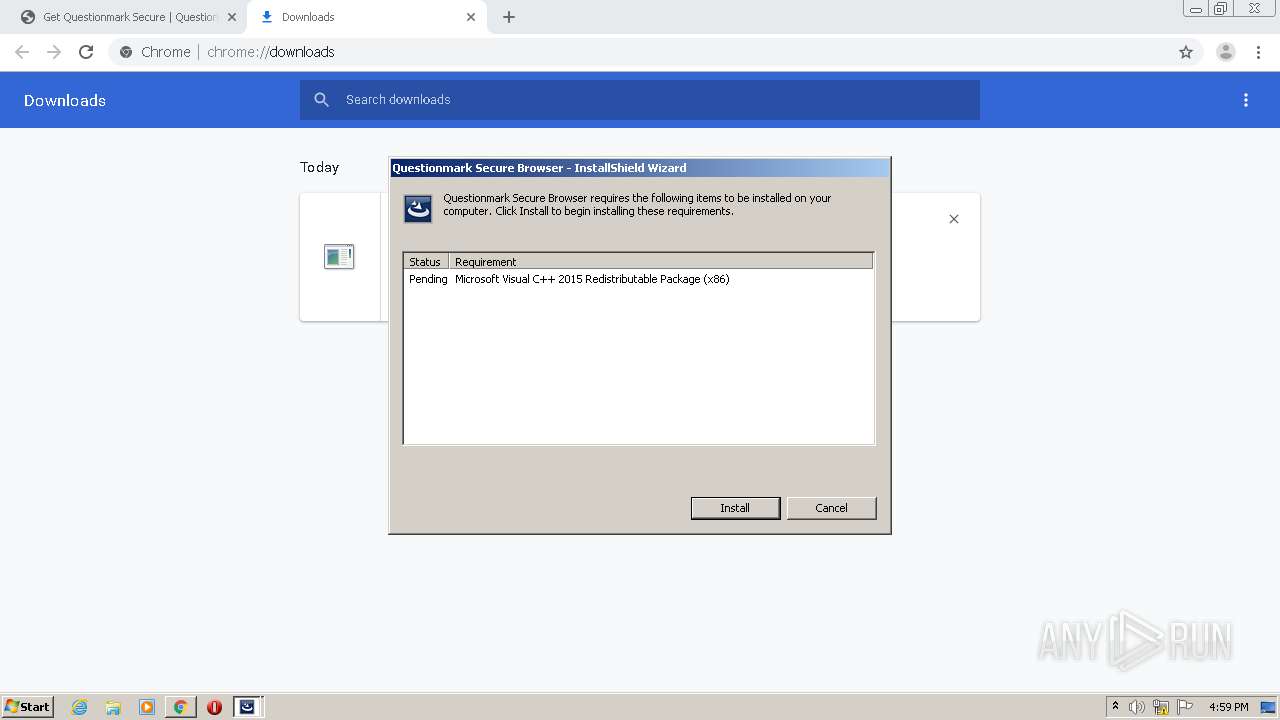The width and height of the screenshot is (1280, 720).
Task: Open a new Chrome tab
Action: [509, 17]
